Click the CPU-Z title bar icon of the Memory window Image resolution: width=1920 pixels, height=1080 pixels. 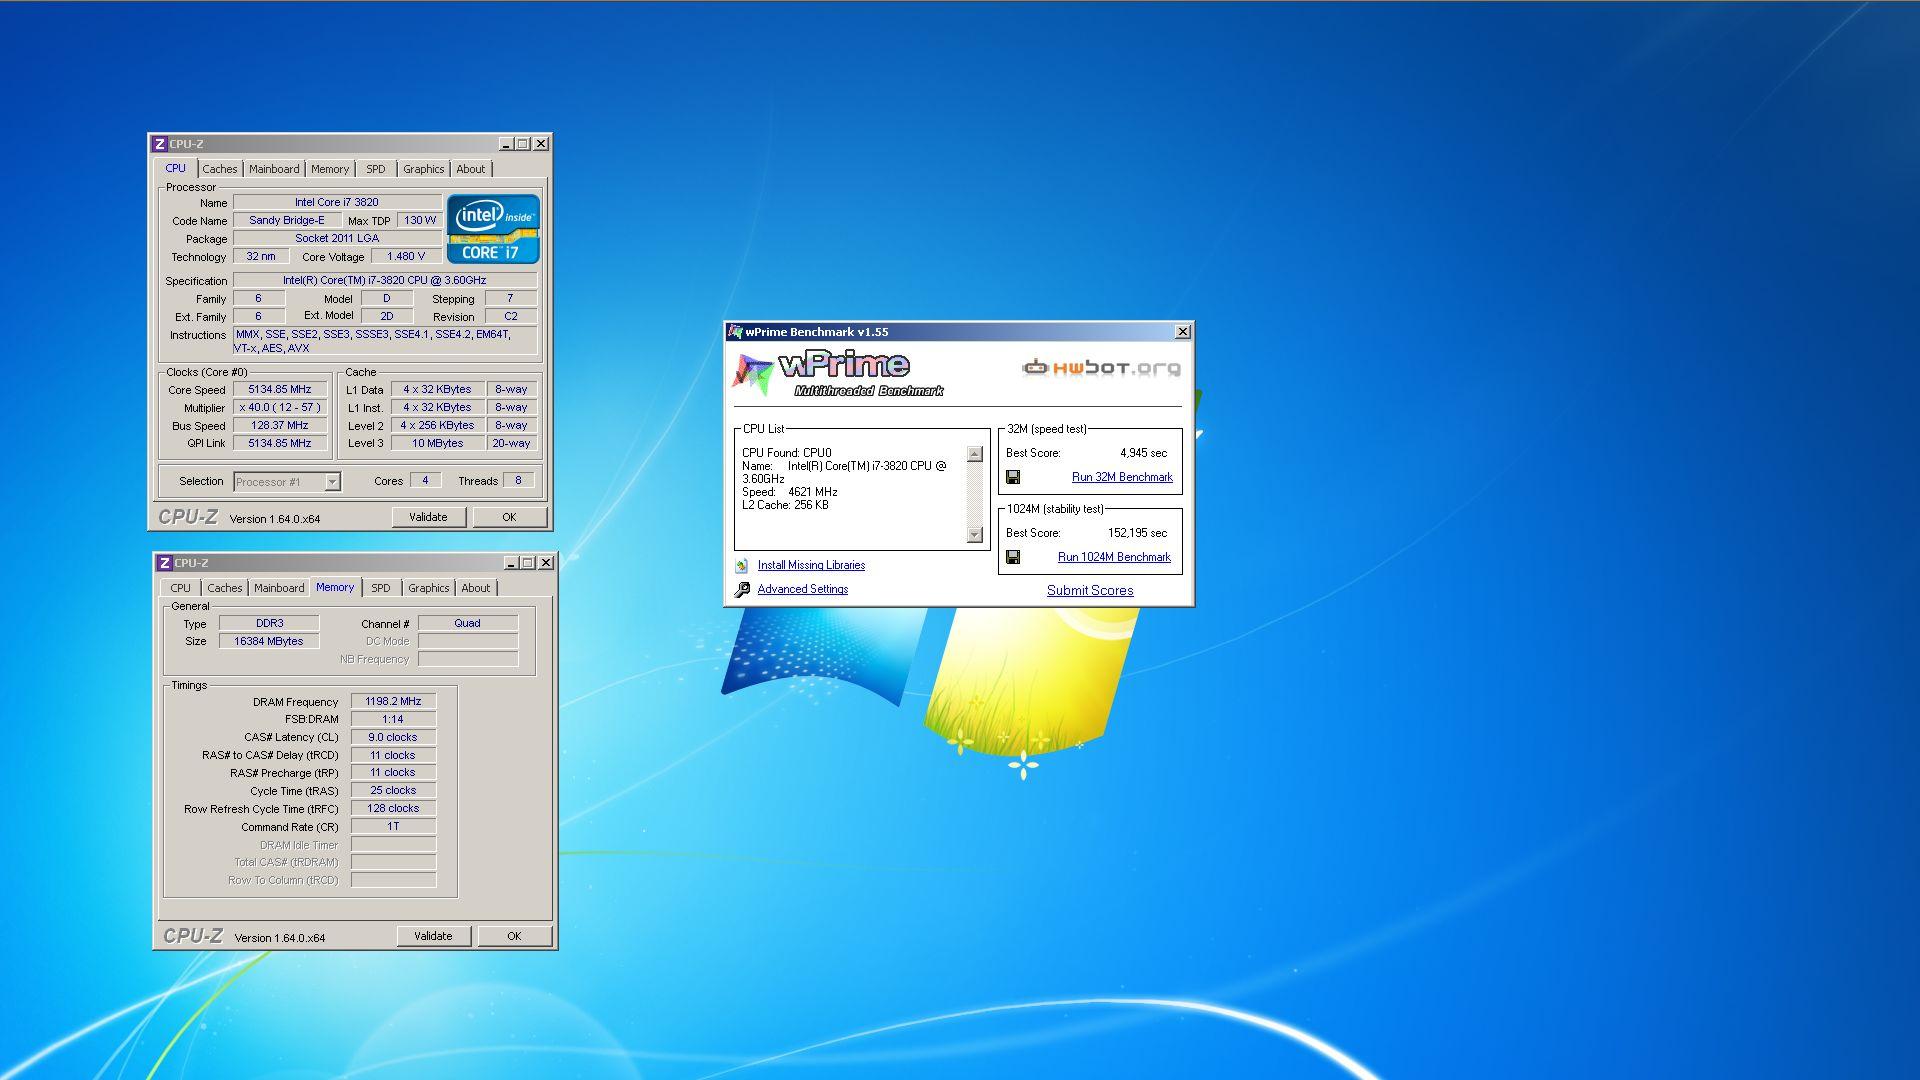click(164, 563)
